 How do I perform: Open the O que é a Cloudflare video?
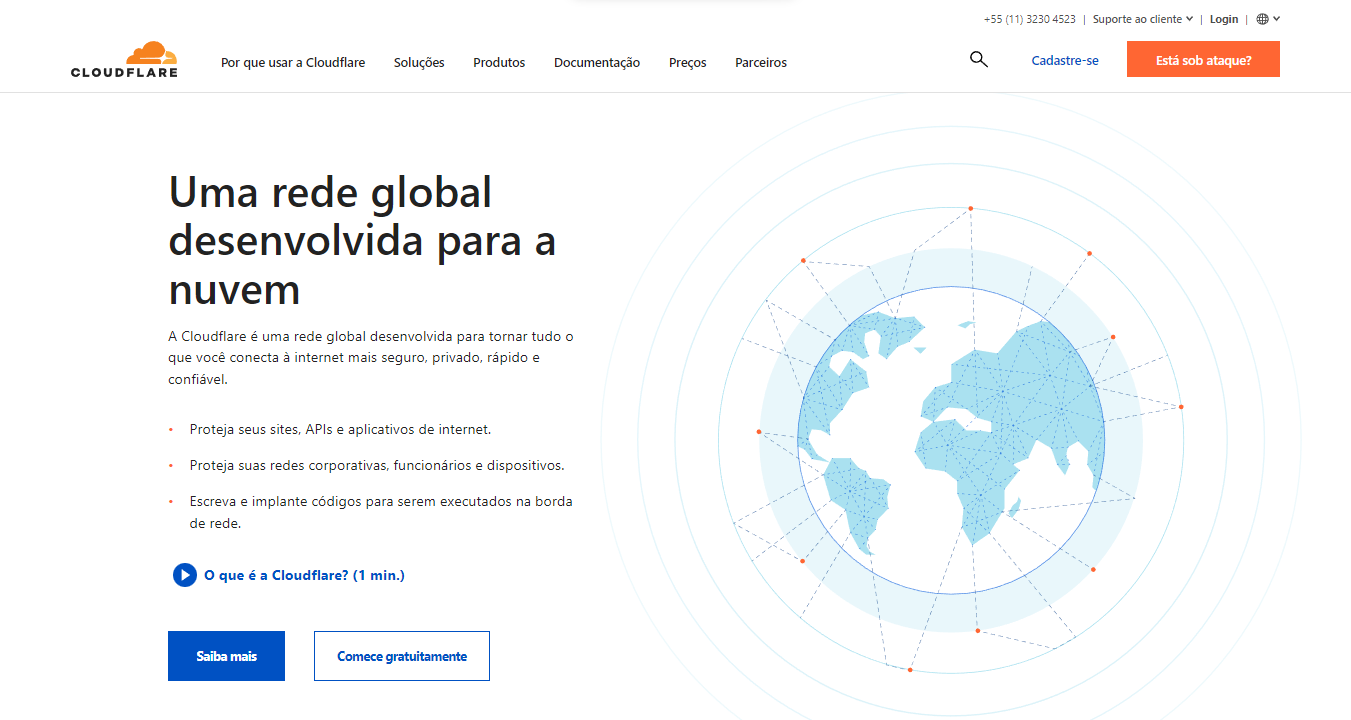(x=288, y=575)
